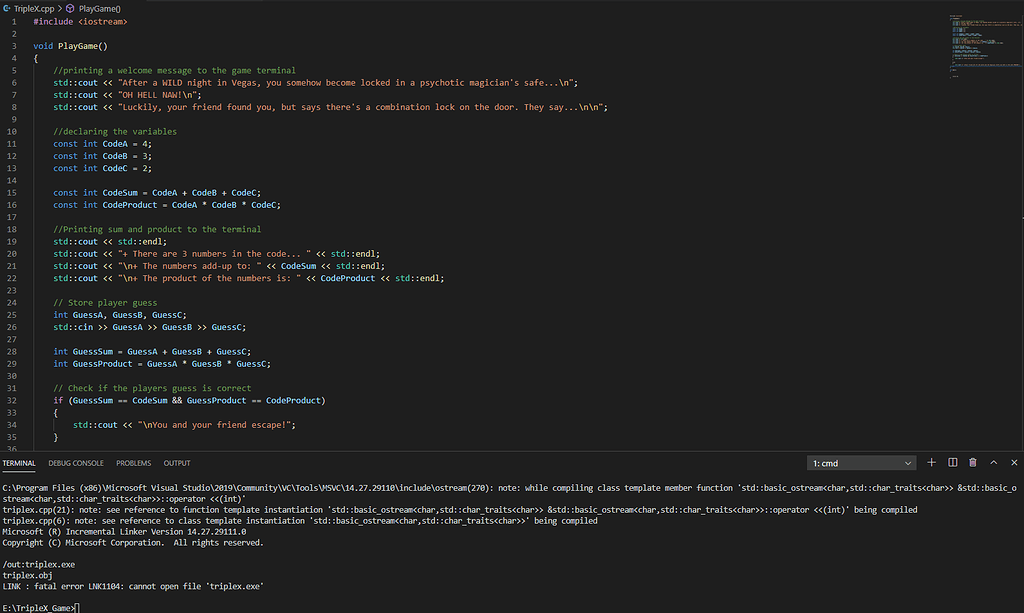The width and height of the screenshot is (1024, 613).
Task: Open the TripleX.cpp breadcrumb dropdown
Action: coord(33,7)
